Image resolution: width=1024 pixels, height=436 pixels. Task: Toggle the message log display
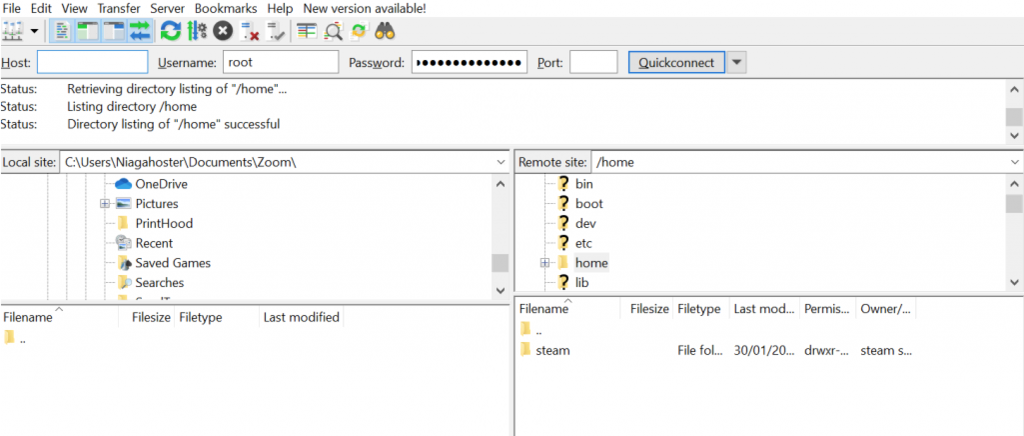[63, 31]
